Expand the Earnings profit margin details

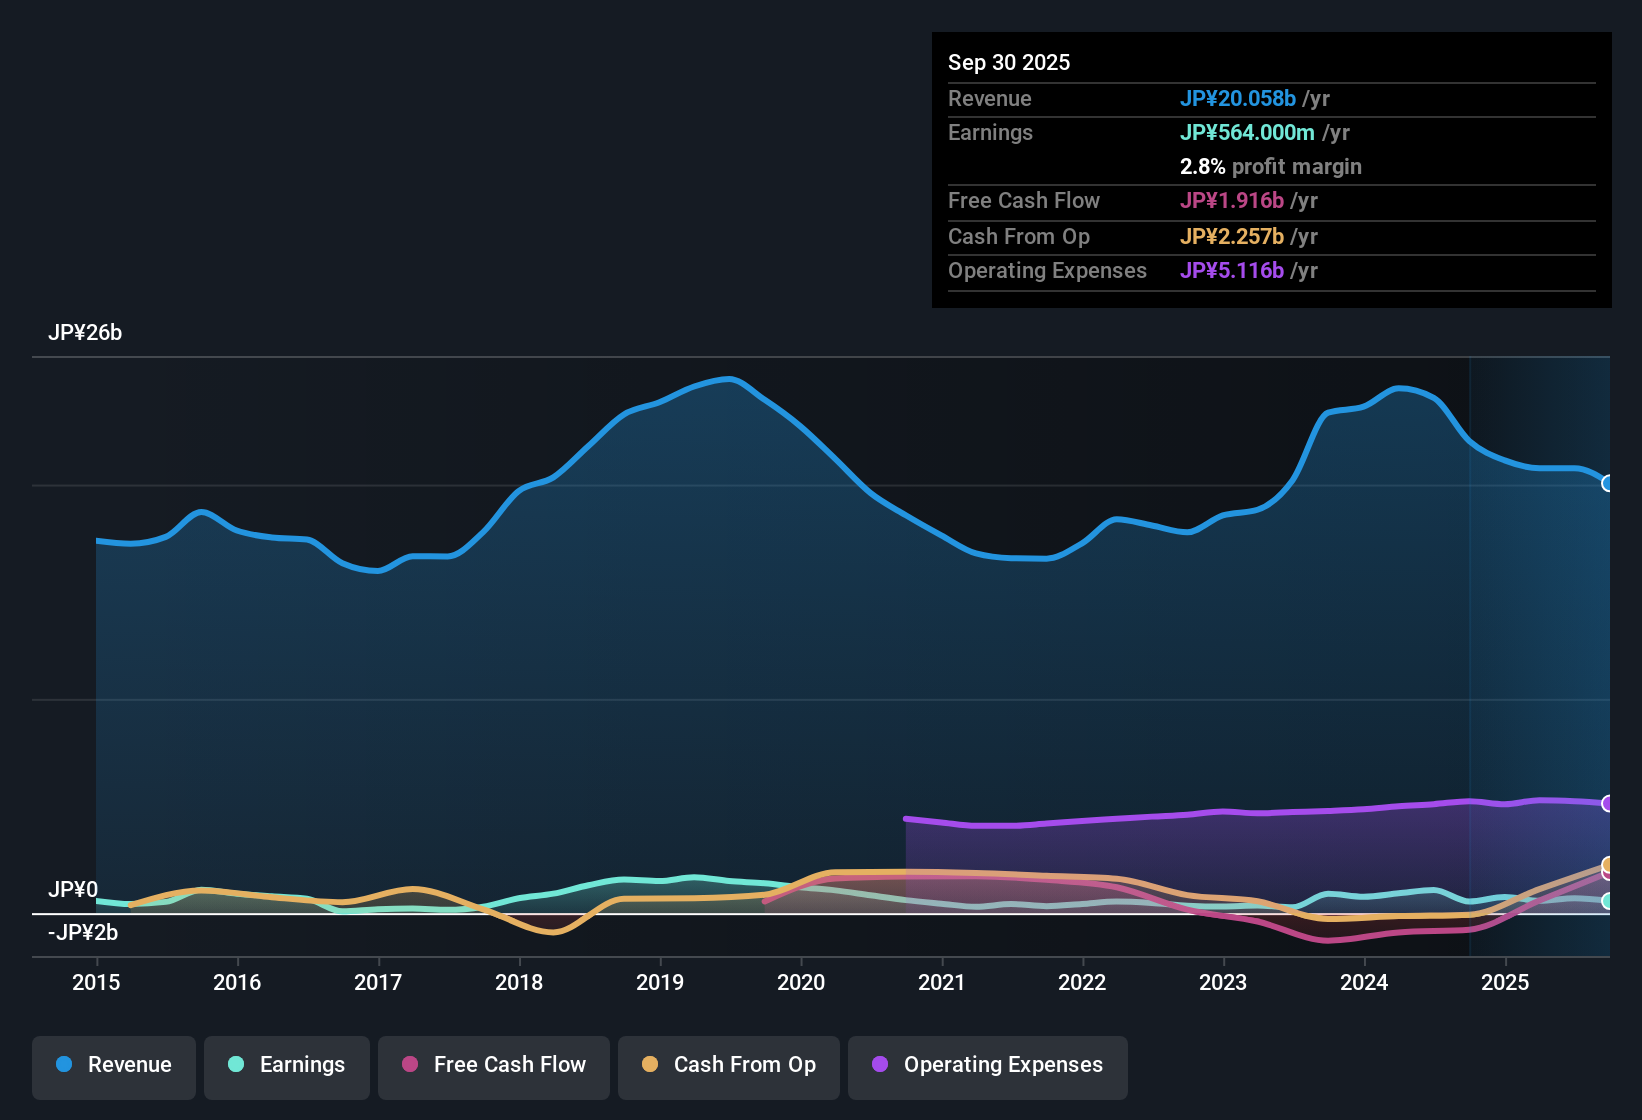tap(1270, 166)
